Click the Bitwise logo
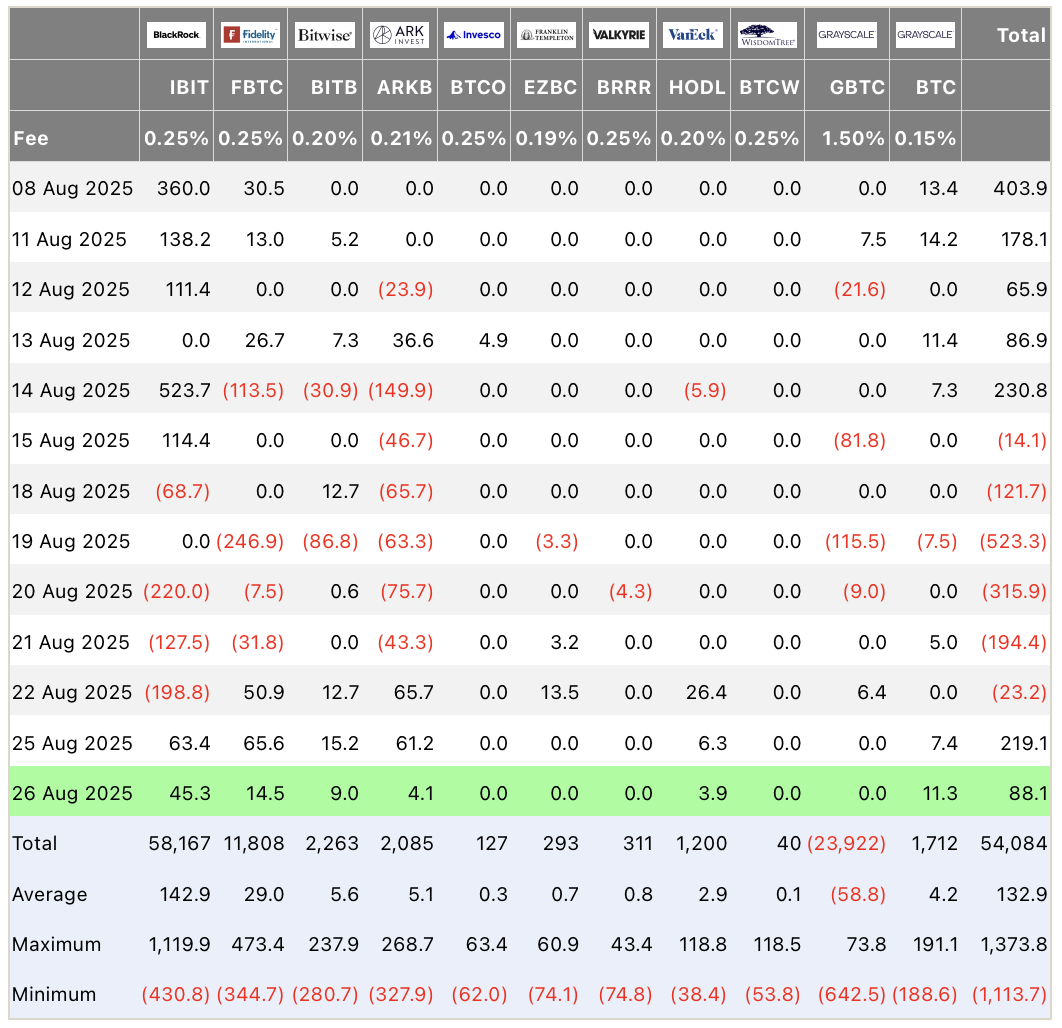 [x=324, y=35]
